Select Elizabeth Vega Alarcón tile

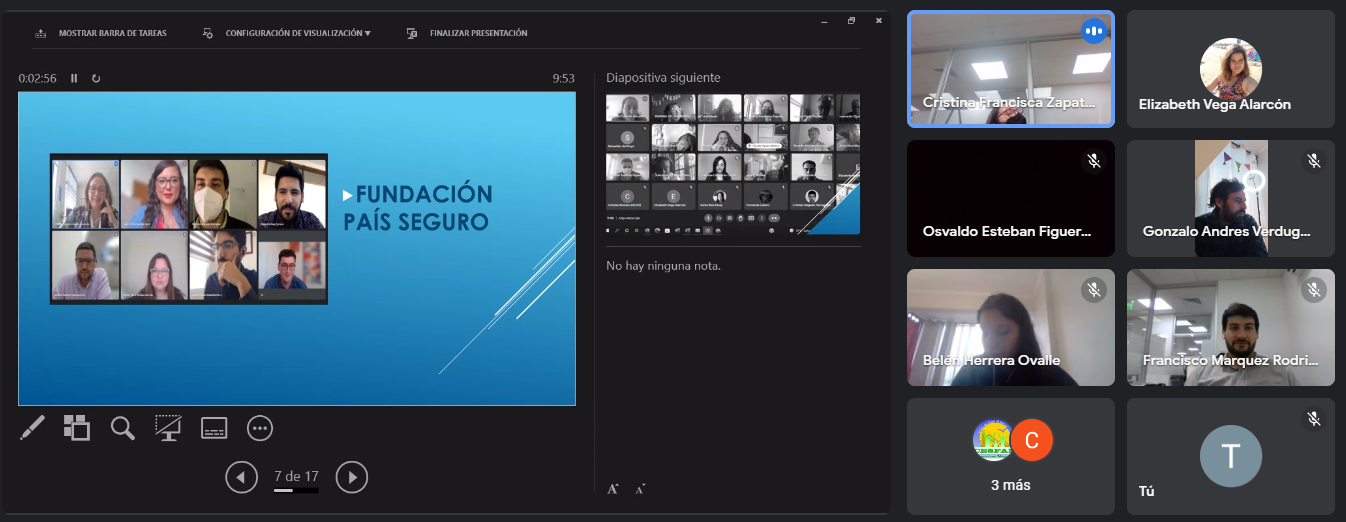click(x=1231, y=69)
